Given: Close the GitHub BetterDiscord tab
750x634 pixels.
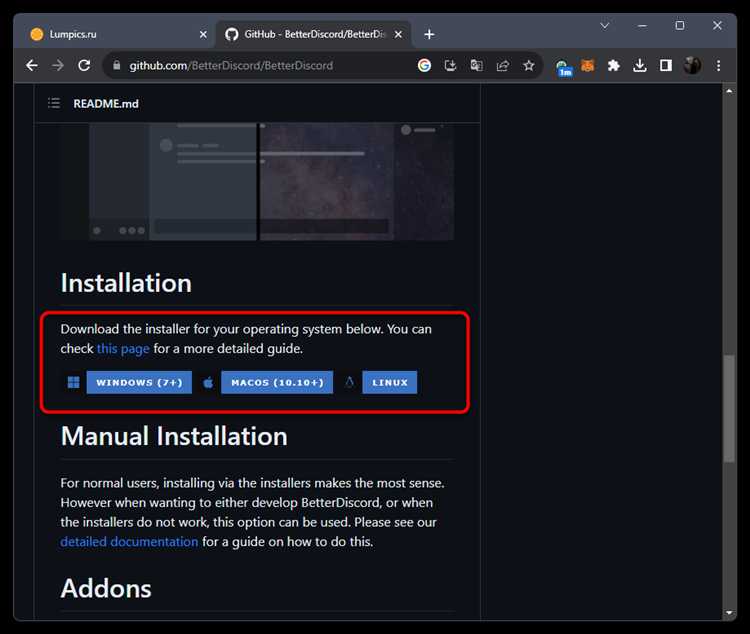Looking at the screenshot, I should (398, 34).
